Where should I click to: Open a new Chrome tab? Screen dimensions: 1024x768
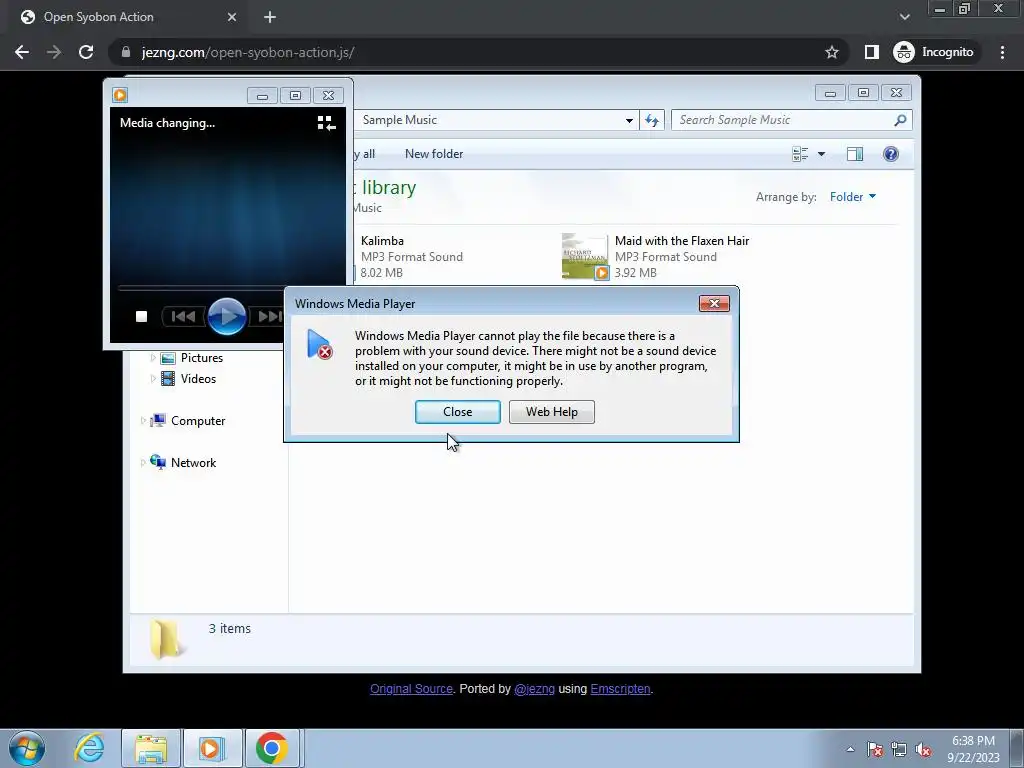(270, 18)
